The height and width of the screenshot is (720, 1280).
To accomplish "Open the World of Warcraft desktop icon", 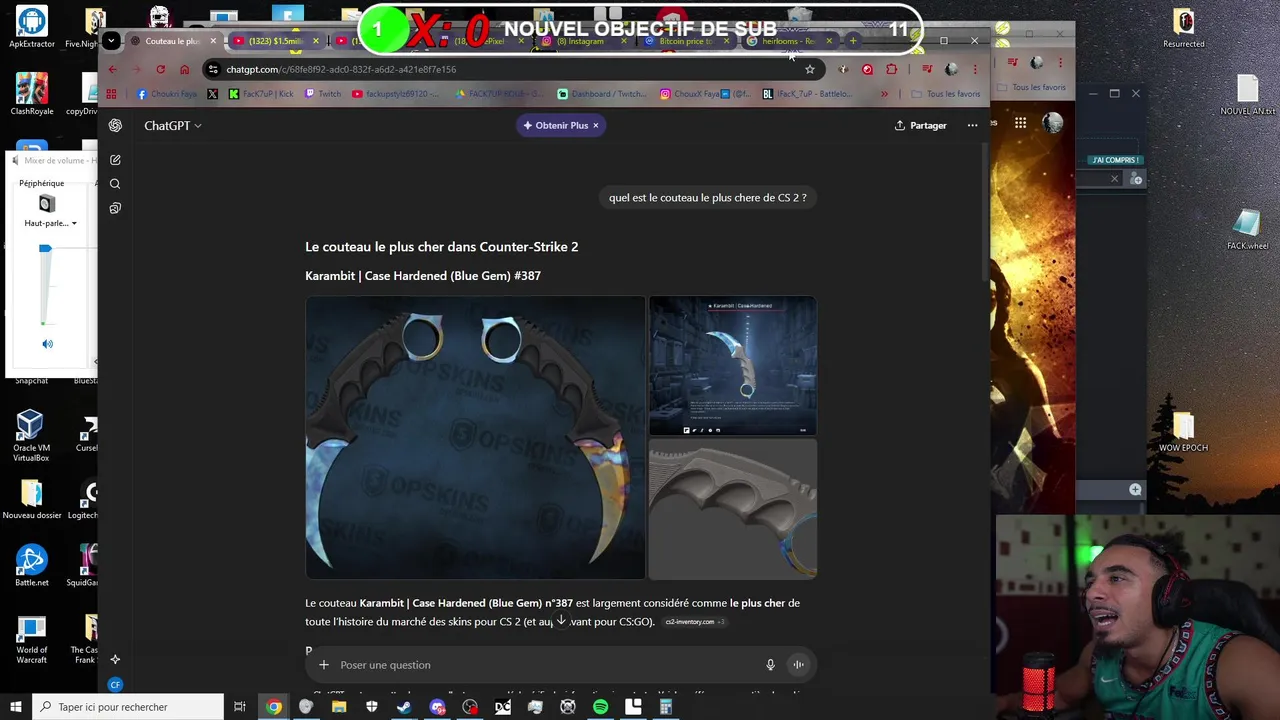I will tap(31, 641).
